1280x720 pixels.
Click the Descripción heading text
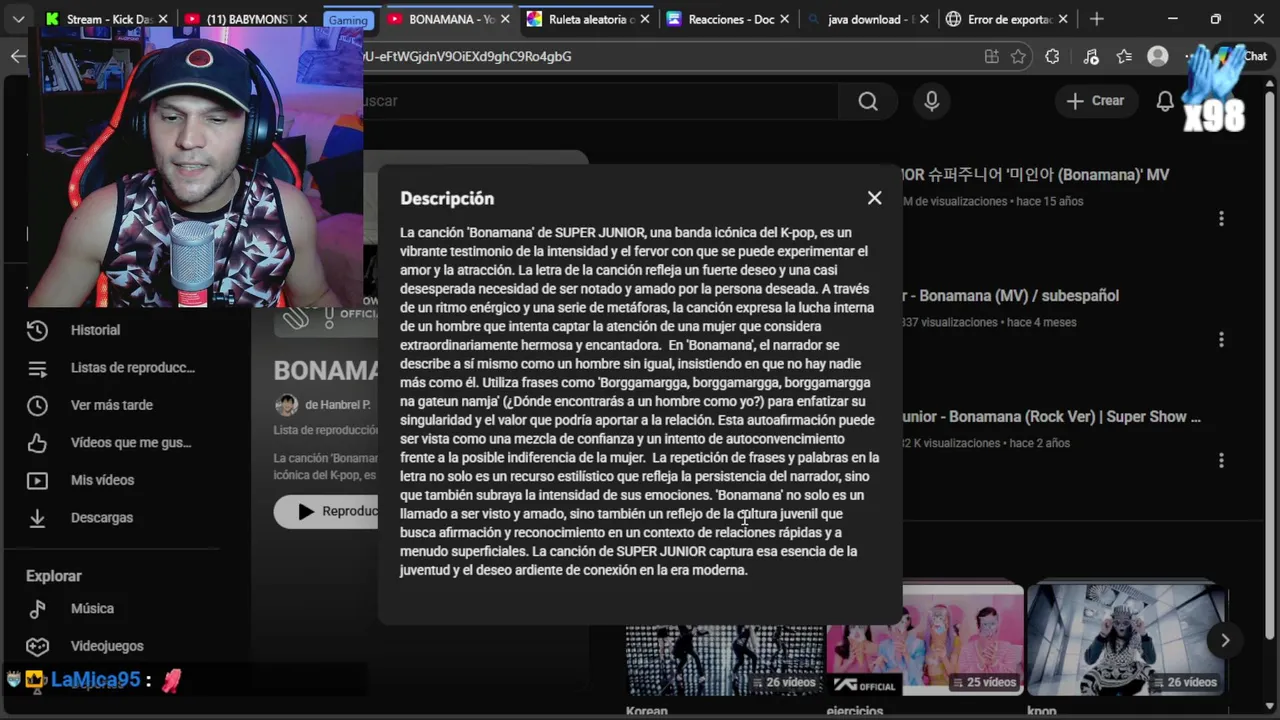(x=447, y=199)
